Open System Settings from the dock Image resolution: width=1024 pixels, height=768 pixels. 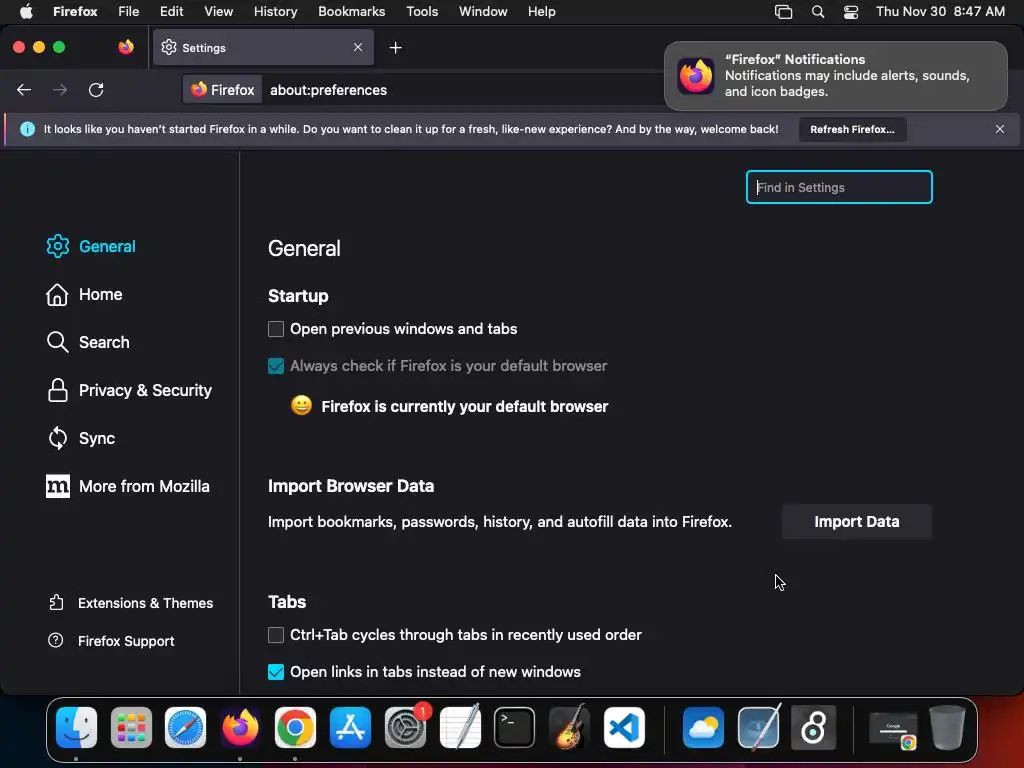pos(406,727)
